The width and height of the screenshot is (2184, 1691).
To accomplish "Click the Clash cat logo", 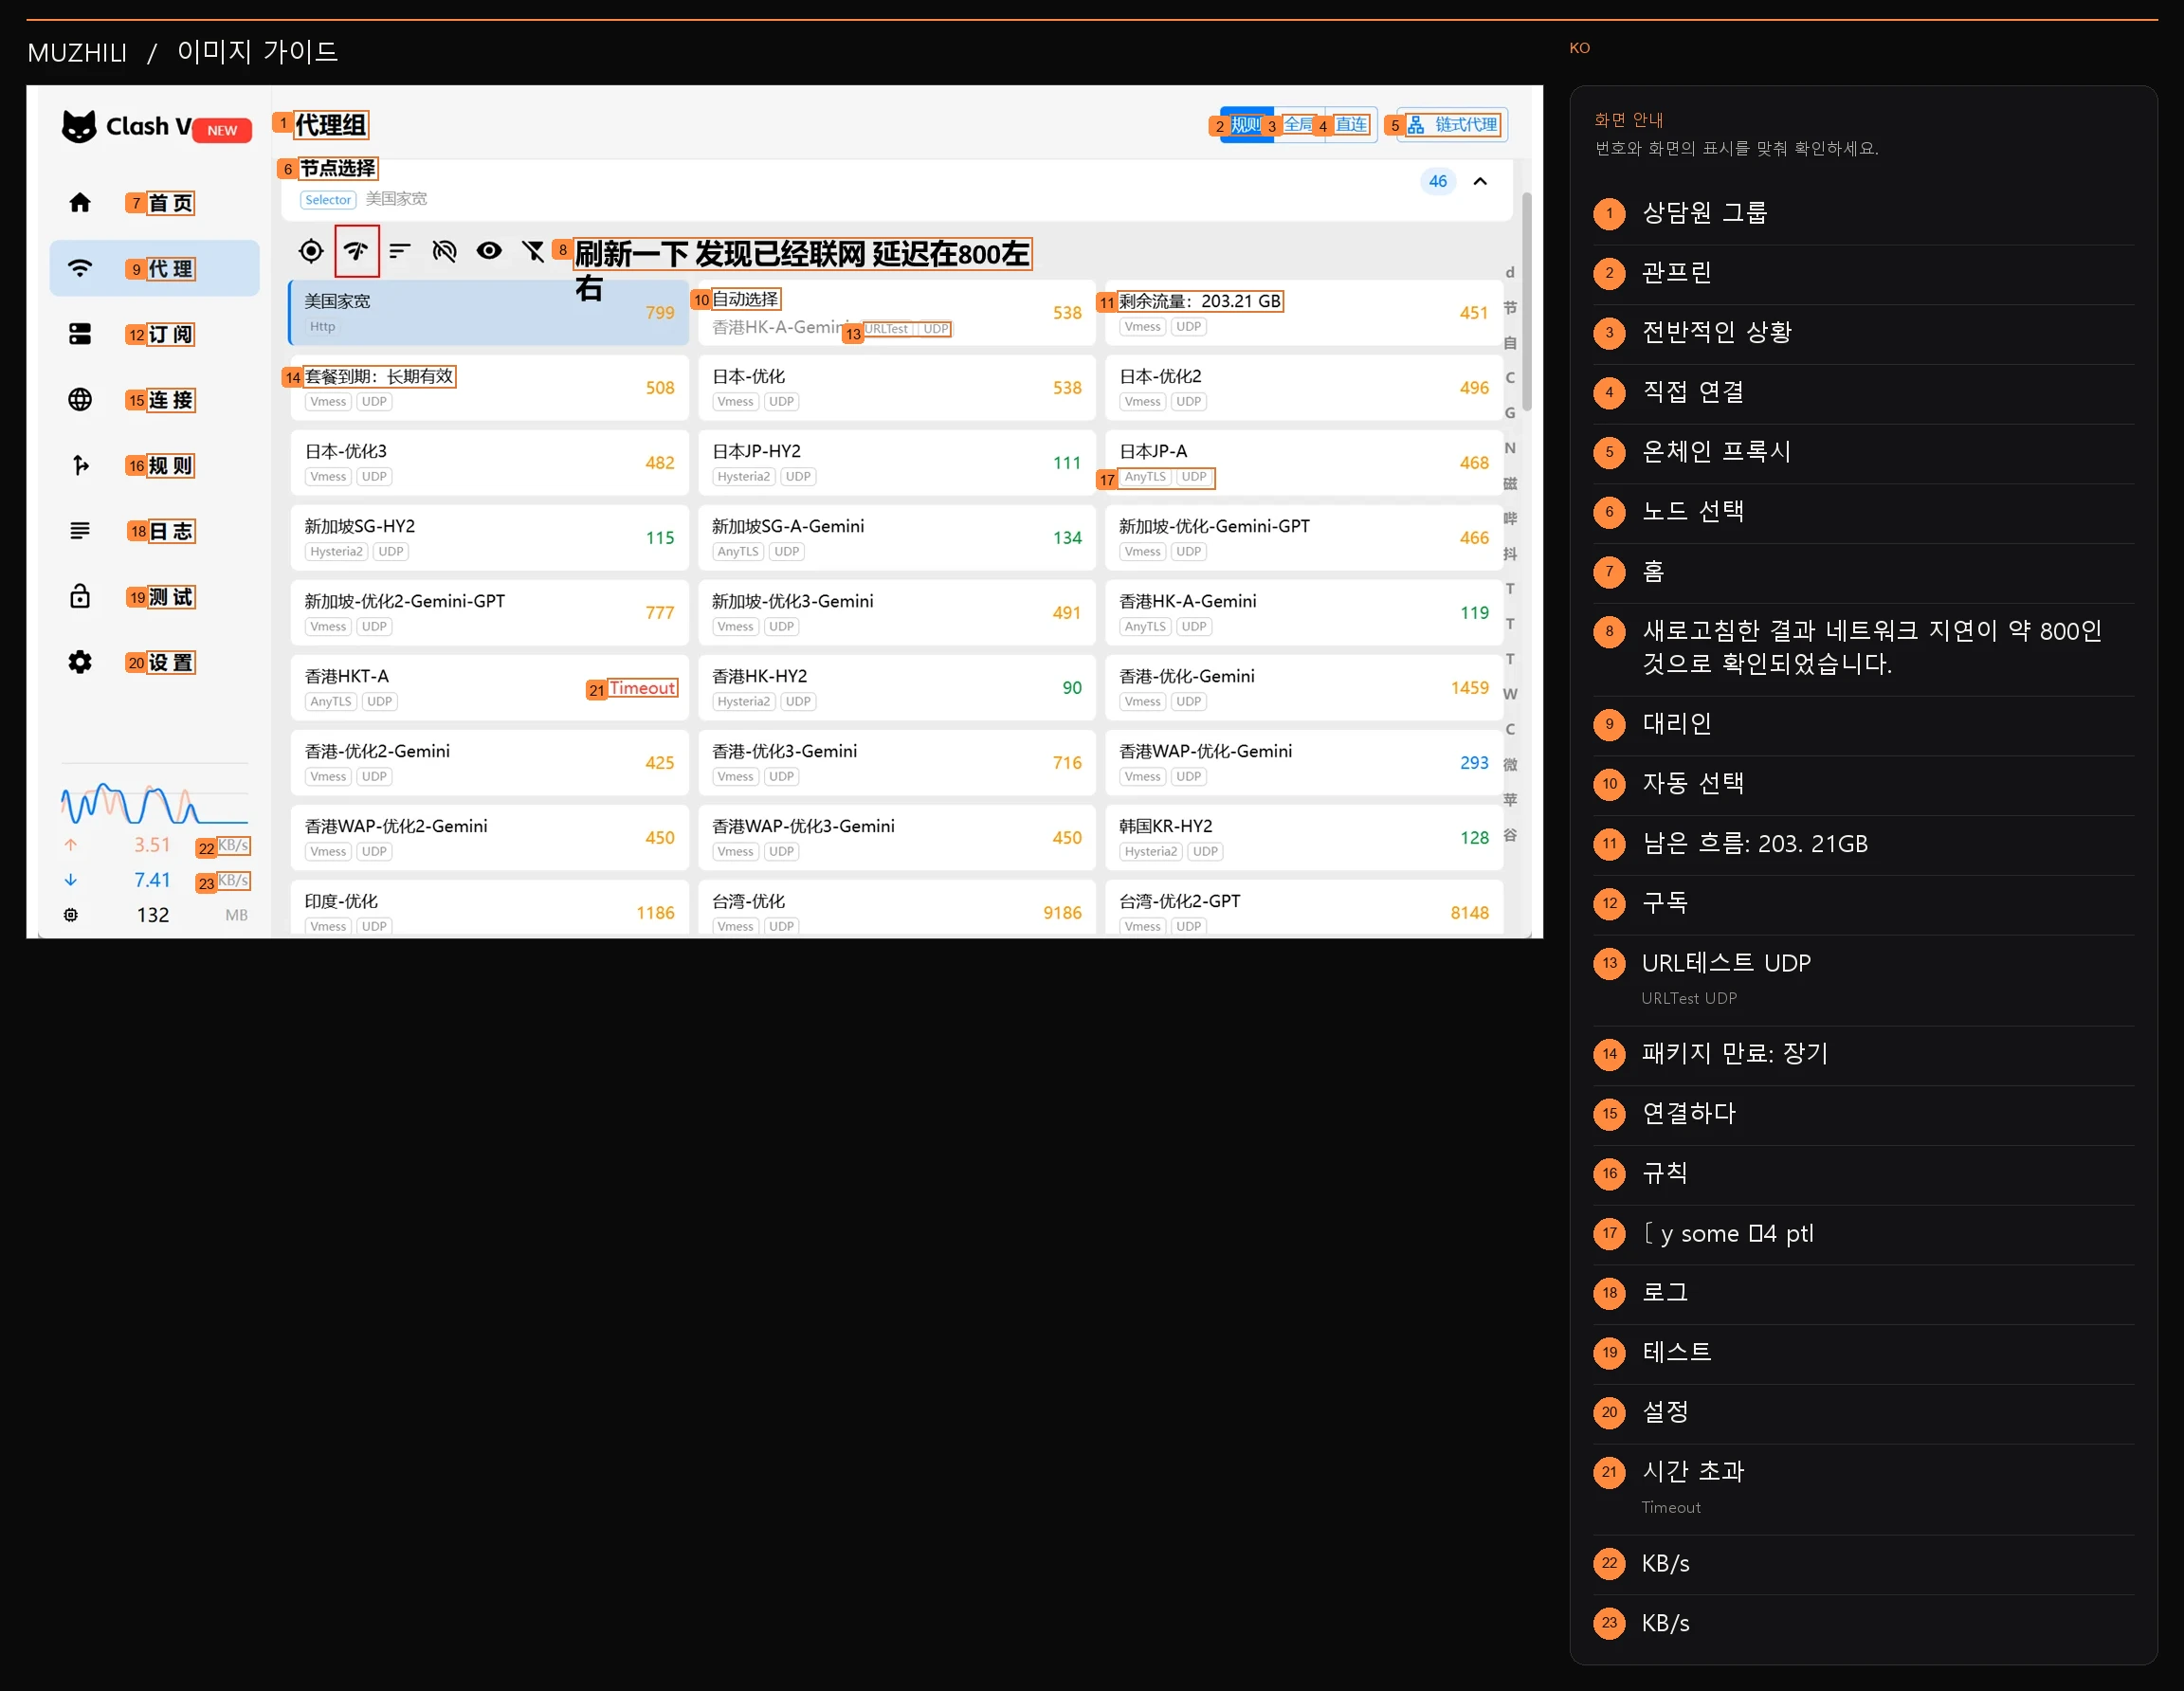I will click(79, 127).
